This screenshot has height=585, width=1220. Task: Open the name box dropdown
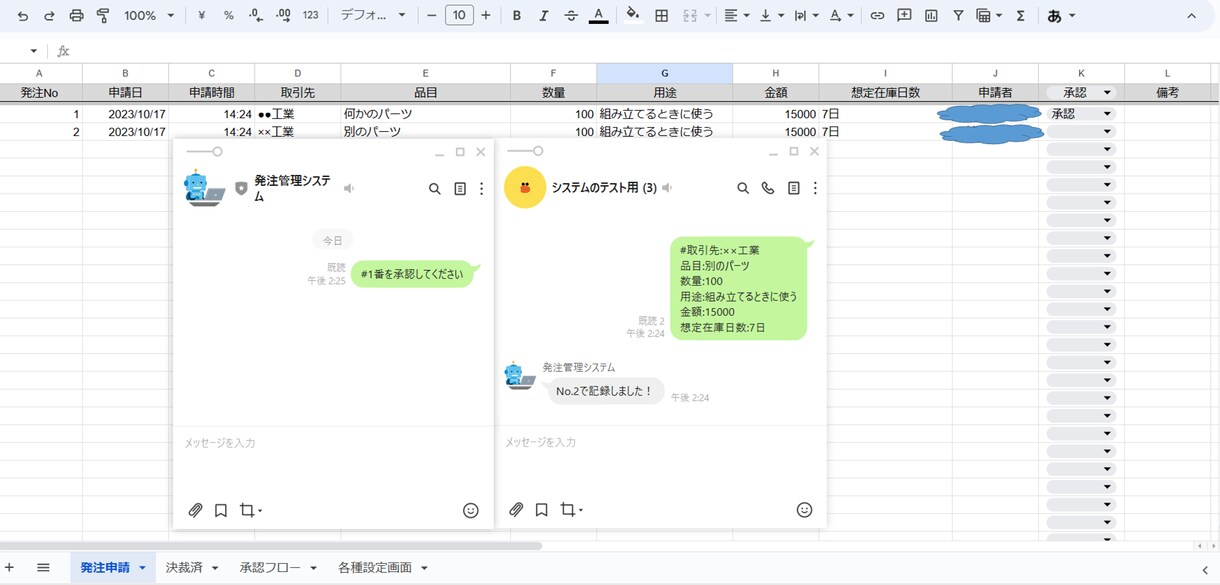tap(34, 51)
